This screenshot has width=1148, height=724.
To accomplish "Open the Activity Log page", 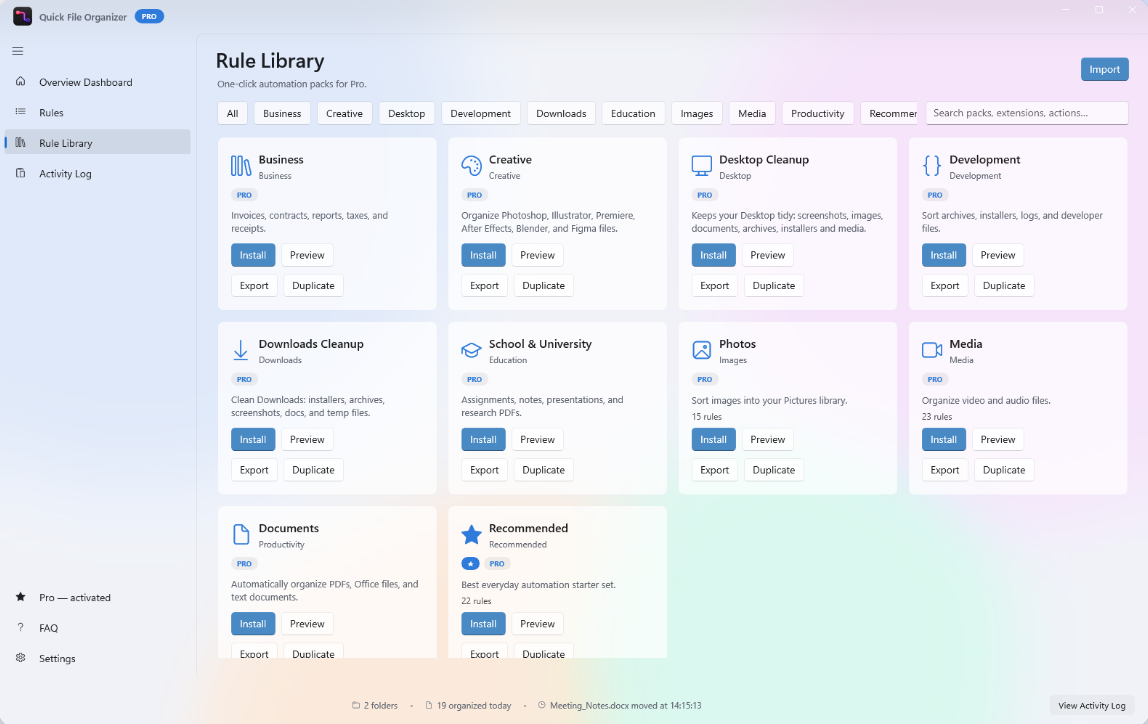I will point(97,173).
